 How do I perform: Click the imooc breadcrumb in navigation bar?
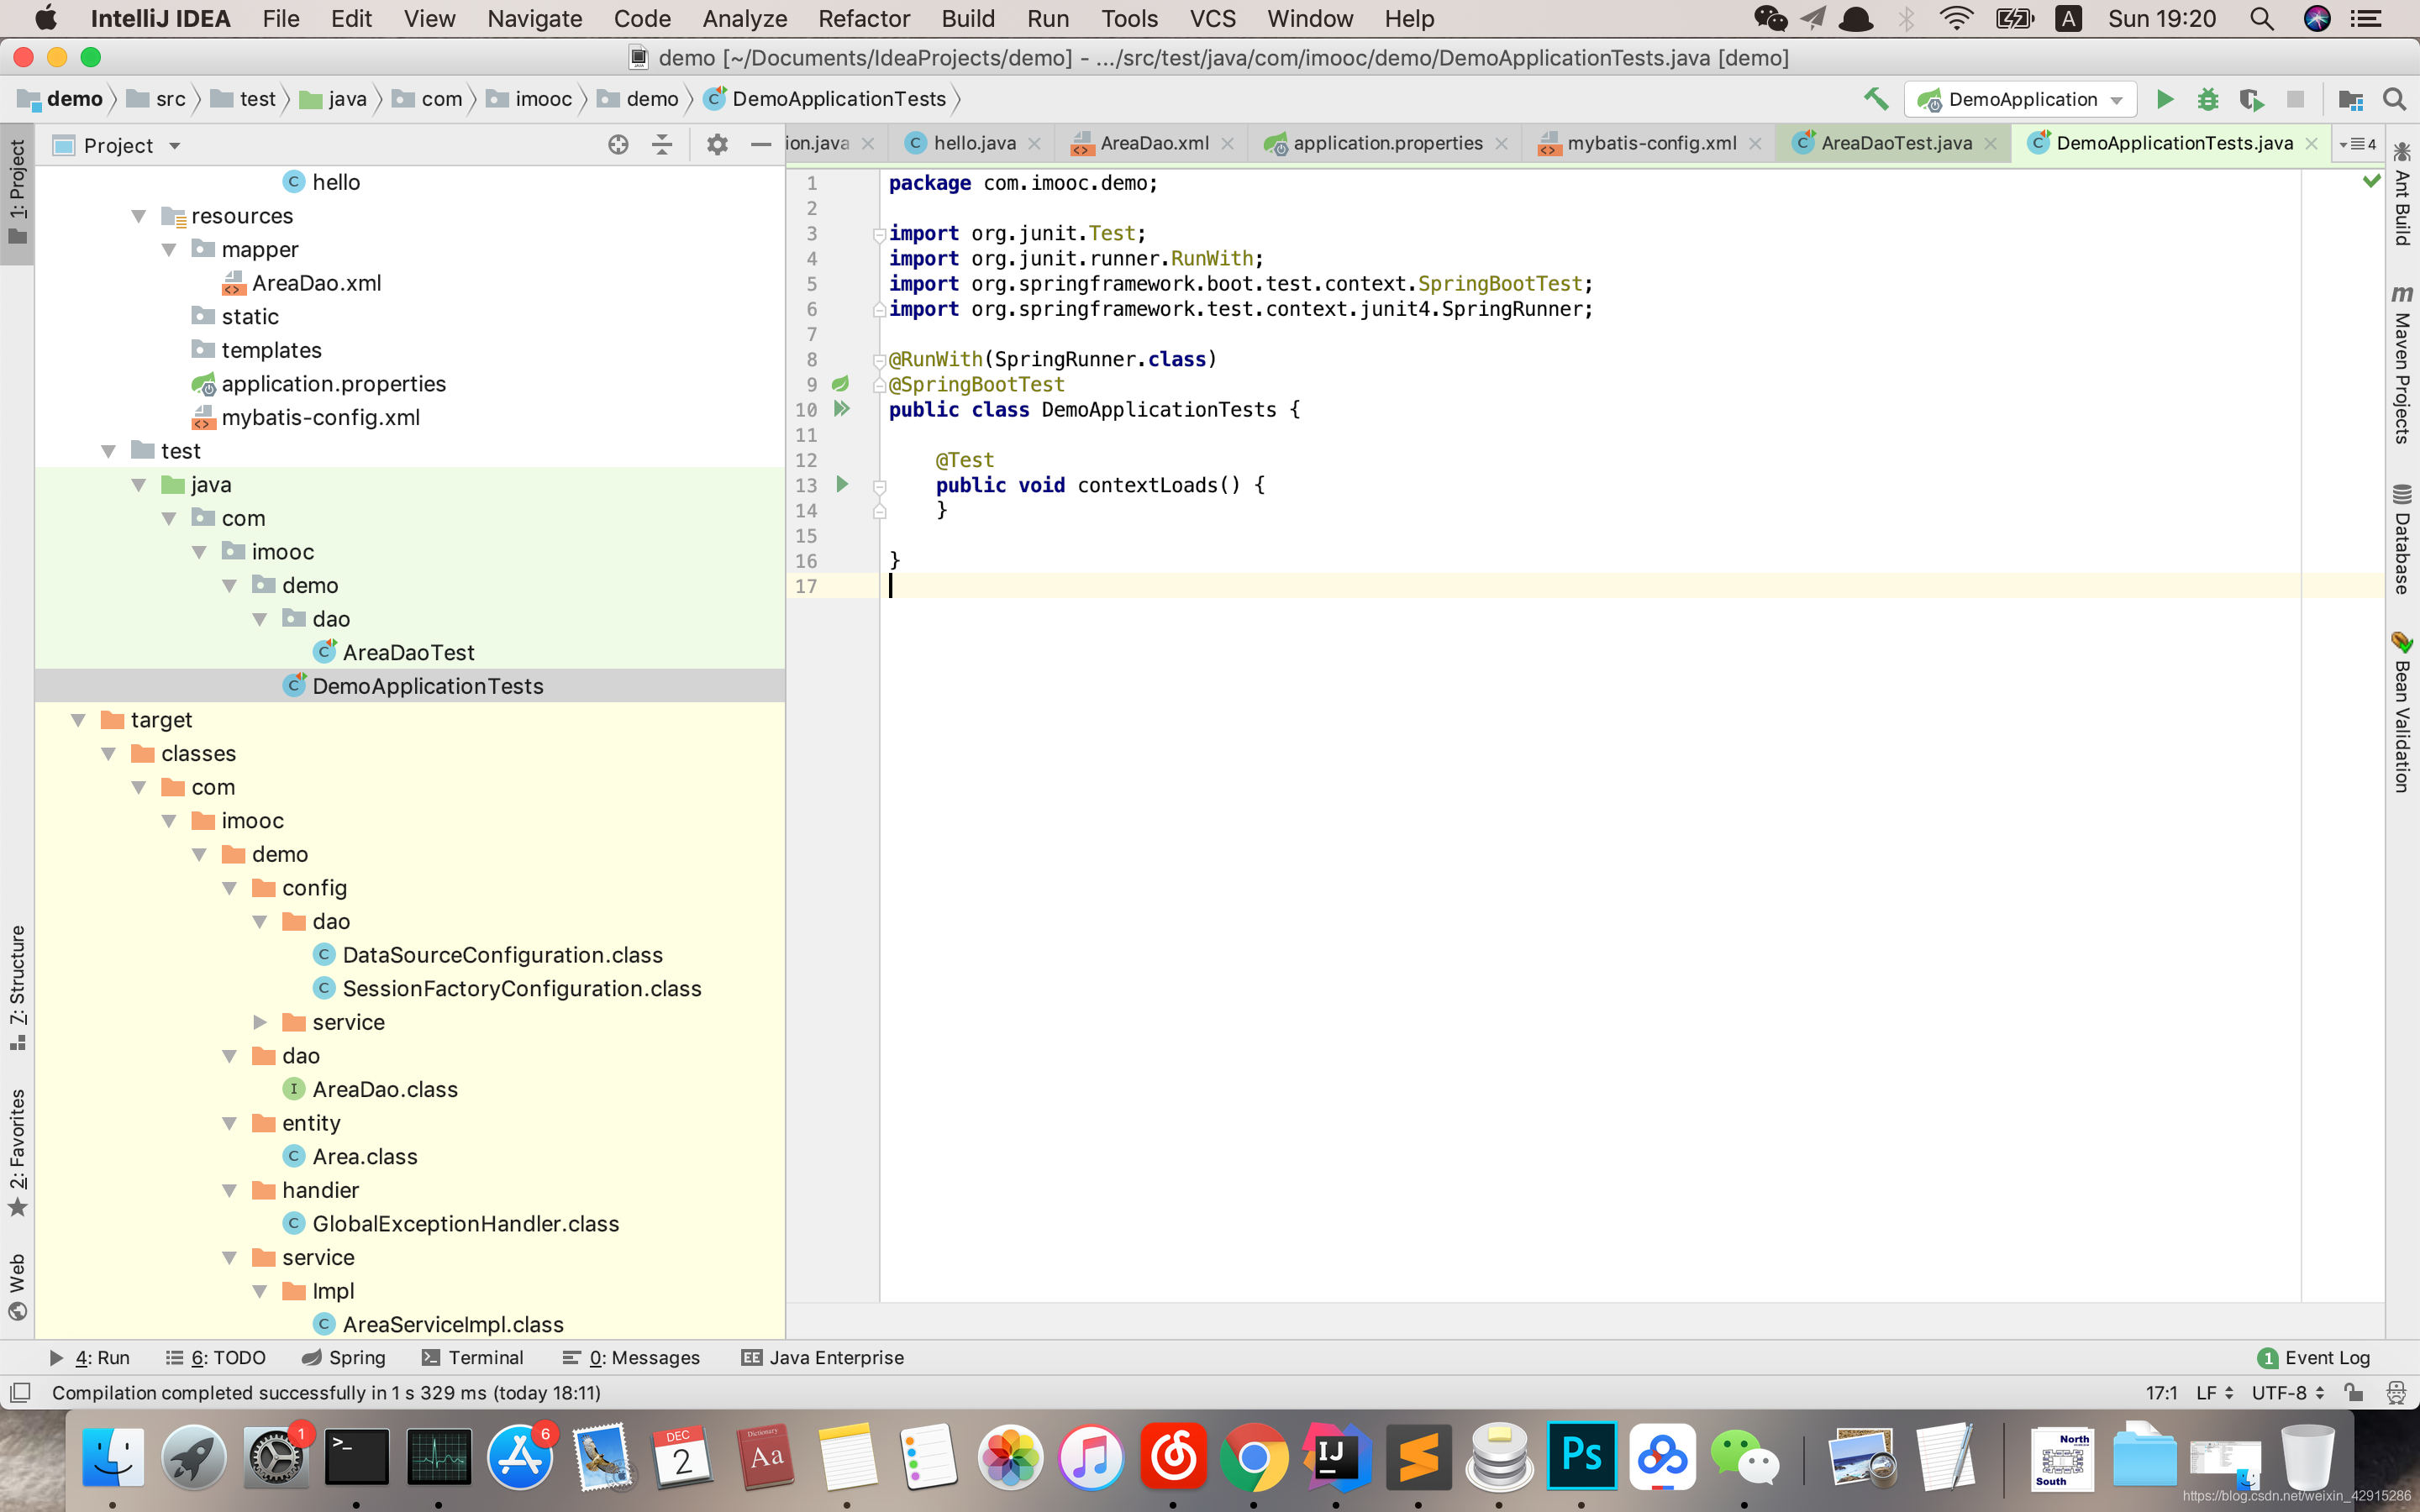coord(530,99)
